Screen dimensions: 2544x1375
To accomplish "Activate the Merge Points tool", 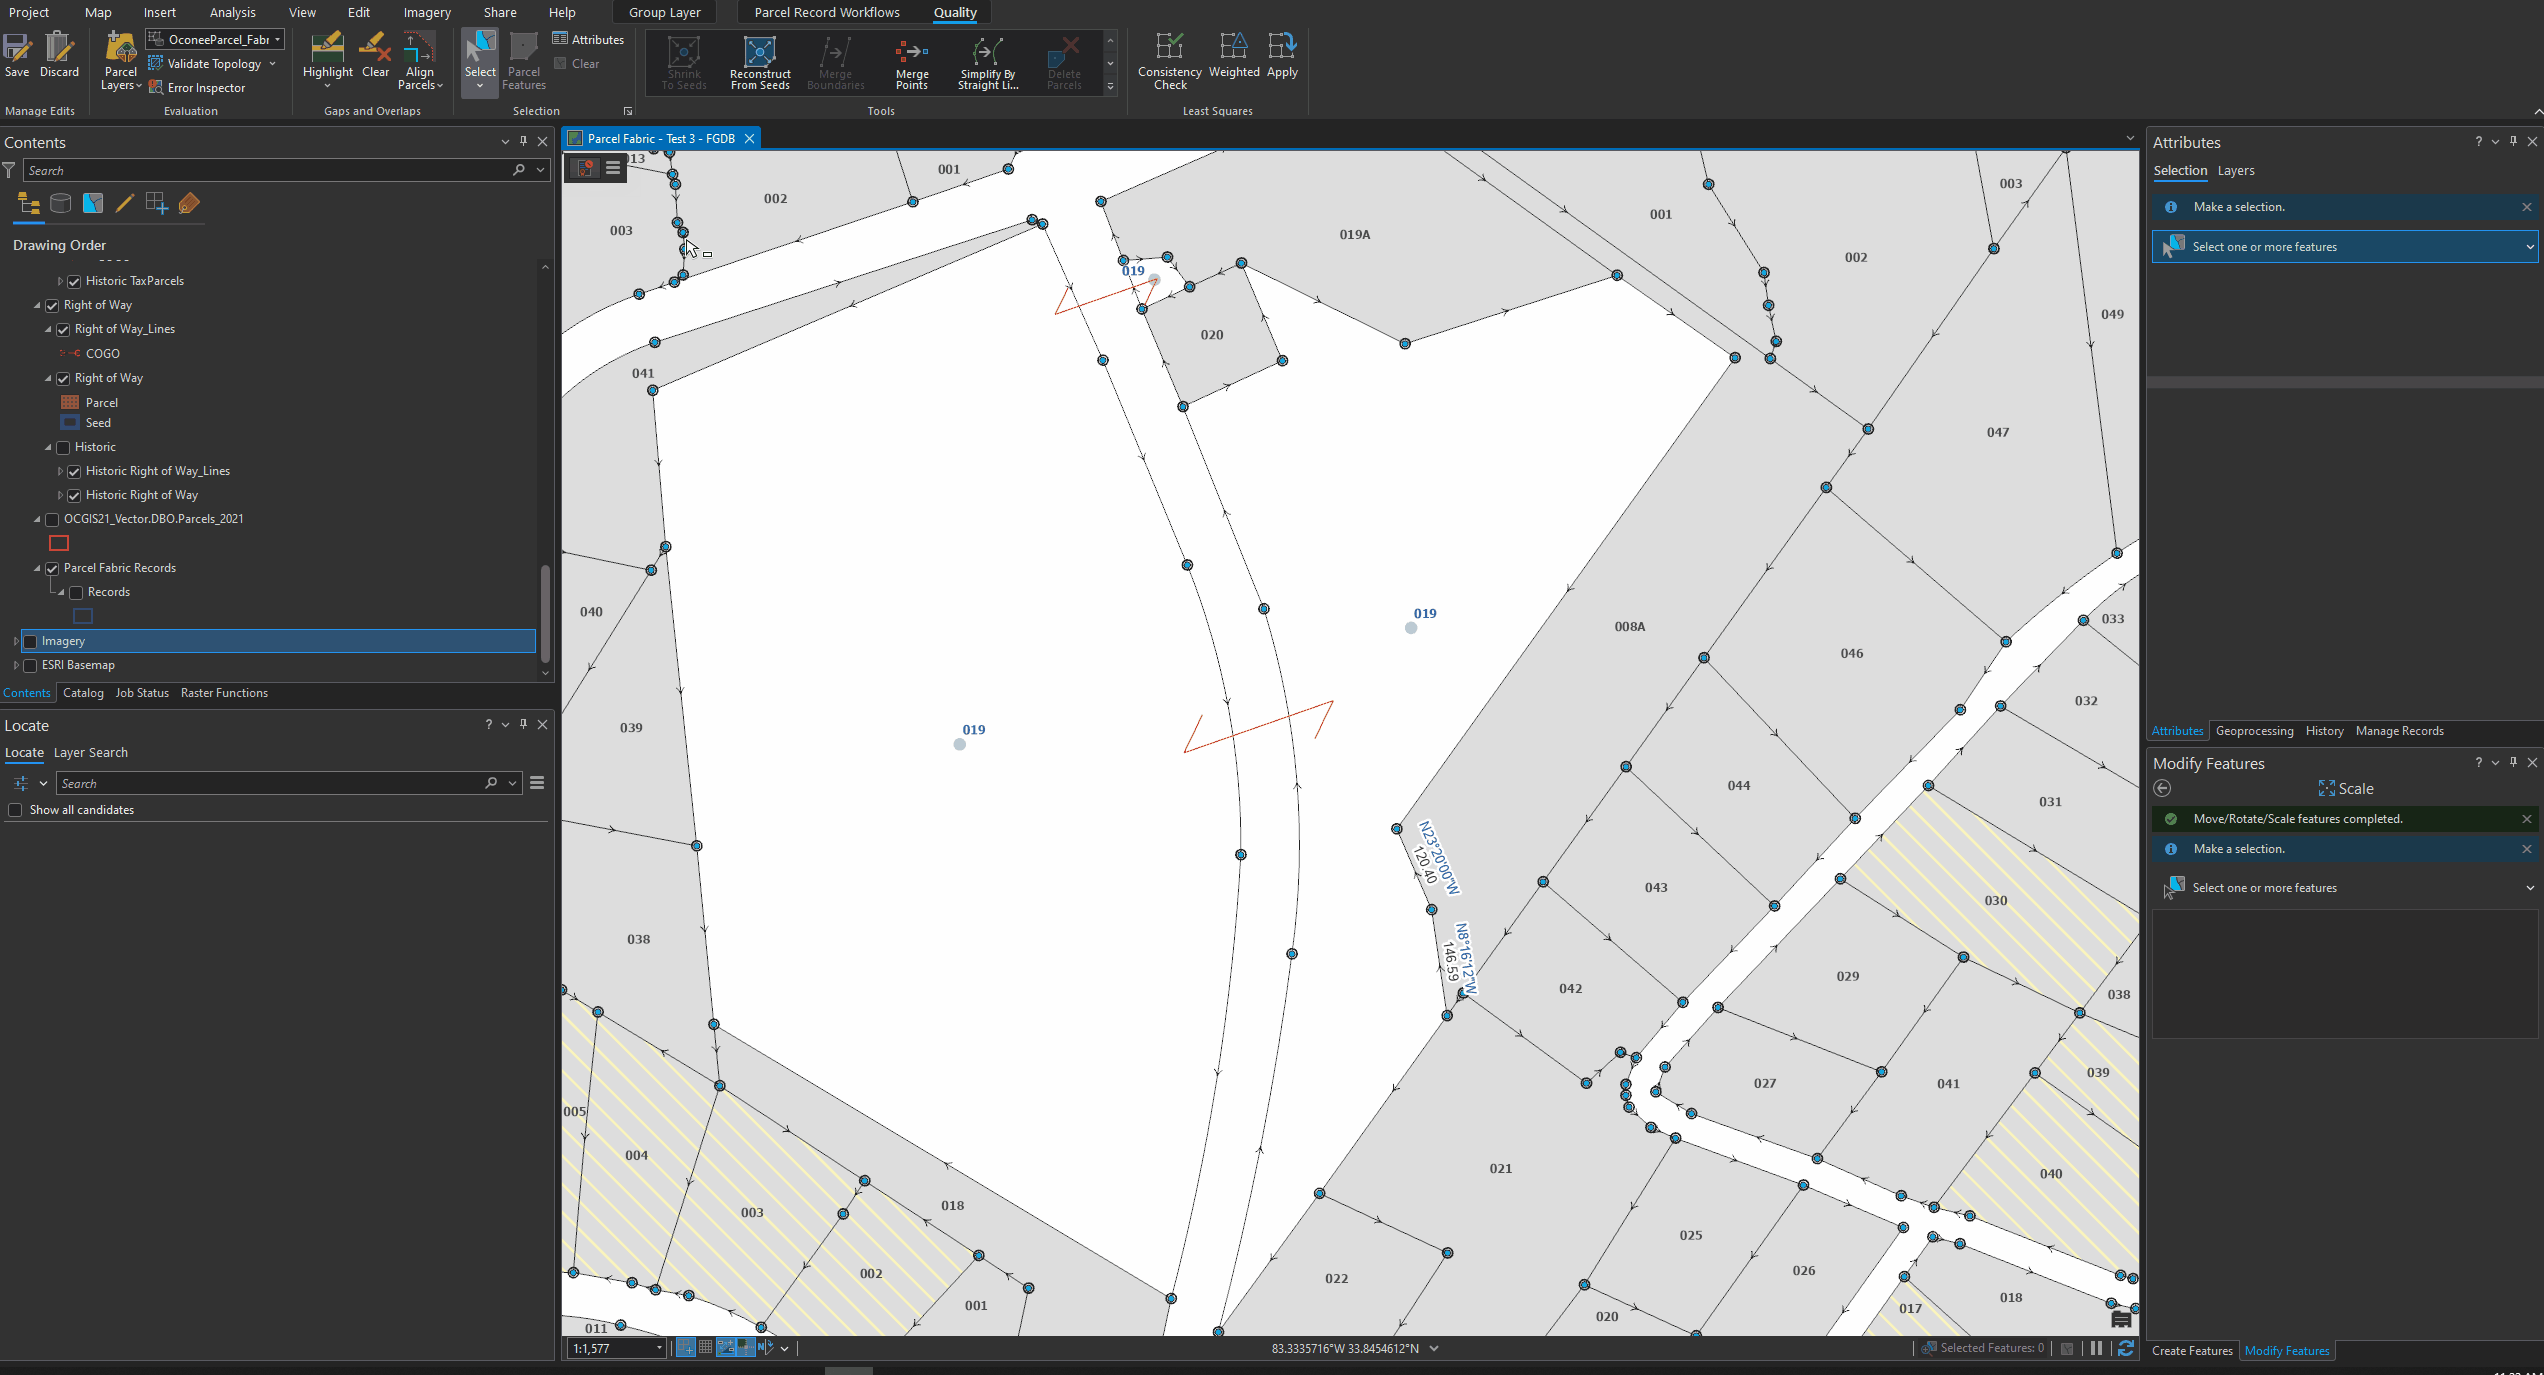I will (x=911, y=62).
